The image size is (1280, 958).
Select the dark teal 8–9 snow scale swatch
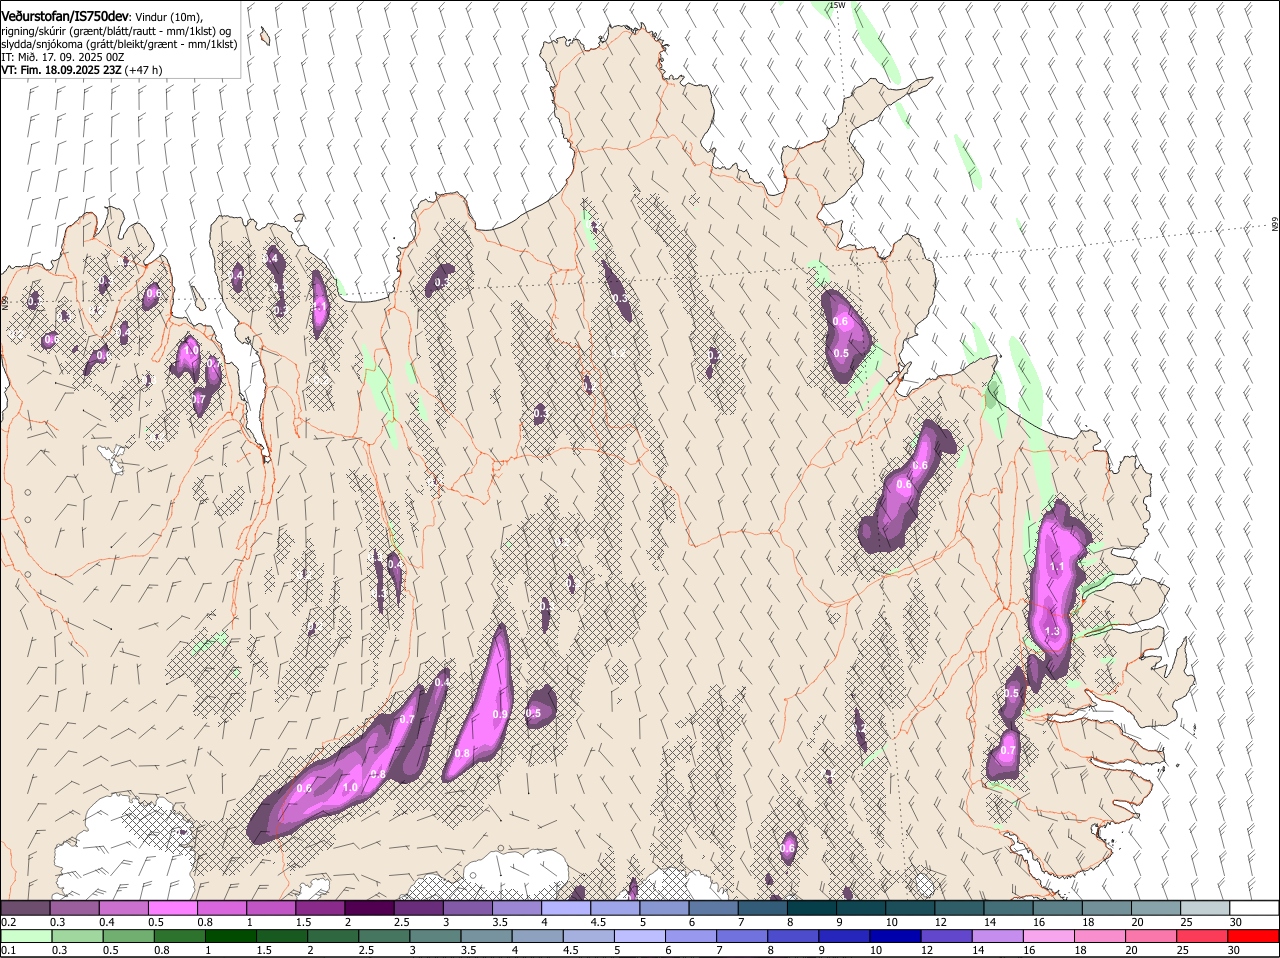[813, 907]
